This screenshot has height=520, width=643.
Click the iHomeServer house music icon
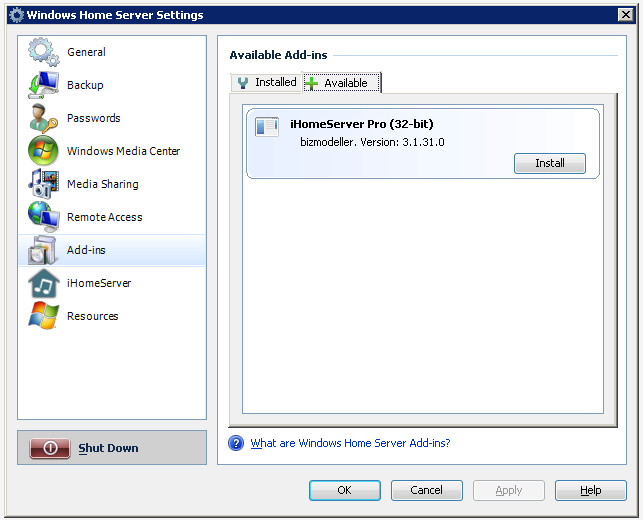pos(43,283)
